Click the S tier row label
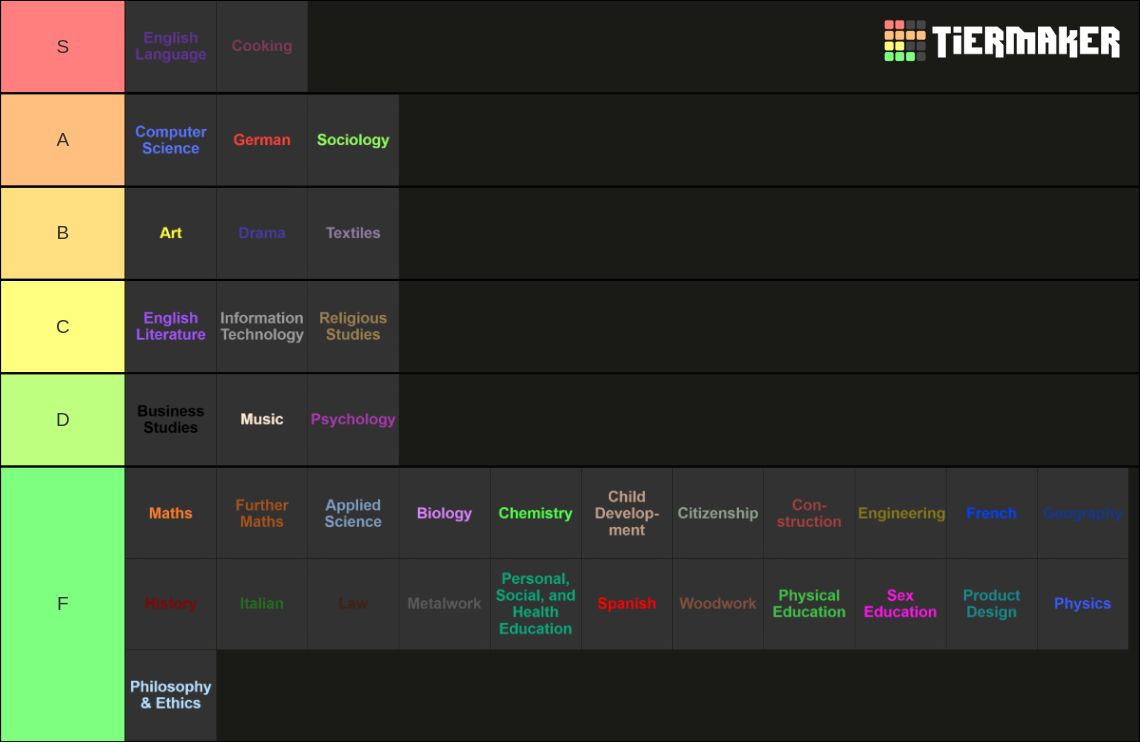This screenshot has width=1140, height=742. [62, 46]
